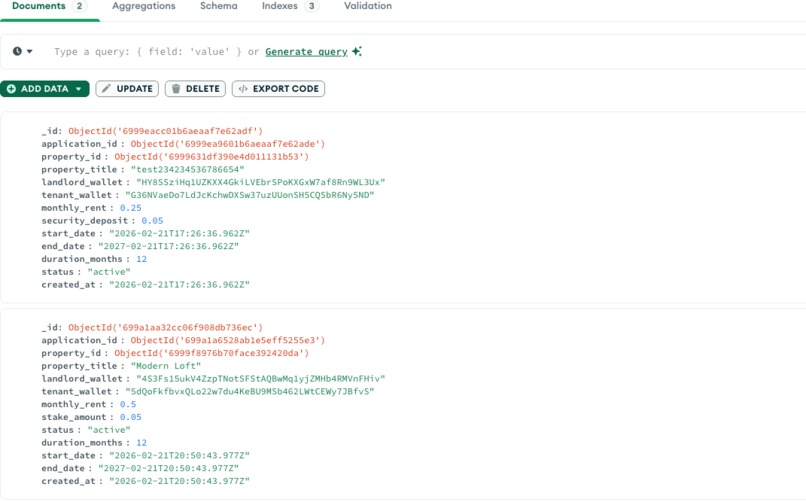
Task: Click the code brackets icon on EXPORT CODE
Action: [243, 89]
